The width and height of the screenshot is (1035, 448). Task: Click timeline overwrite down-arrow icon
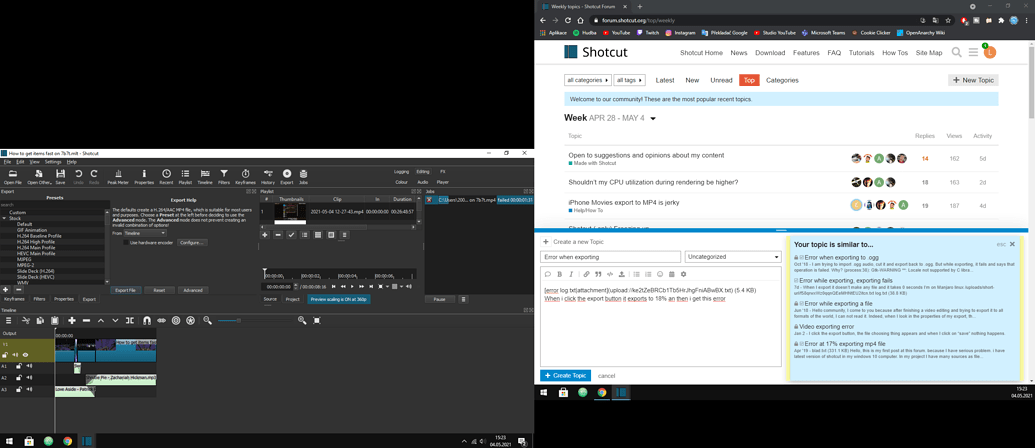pyautogui.click(x=115, y=320)
